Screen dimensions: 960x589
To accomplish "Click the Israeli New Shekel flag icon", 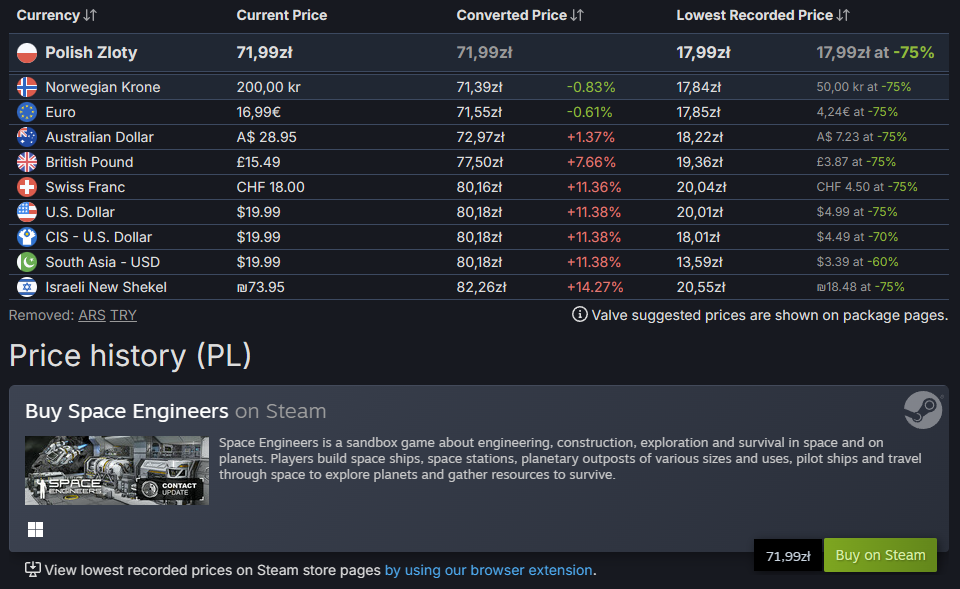I will (x=27, y=287).
